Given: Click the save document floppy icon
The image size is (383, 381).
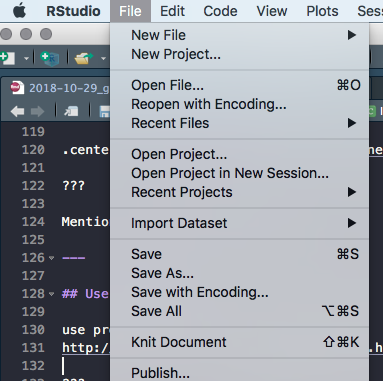Looking at the screenshot, I should tap(105, 111).
